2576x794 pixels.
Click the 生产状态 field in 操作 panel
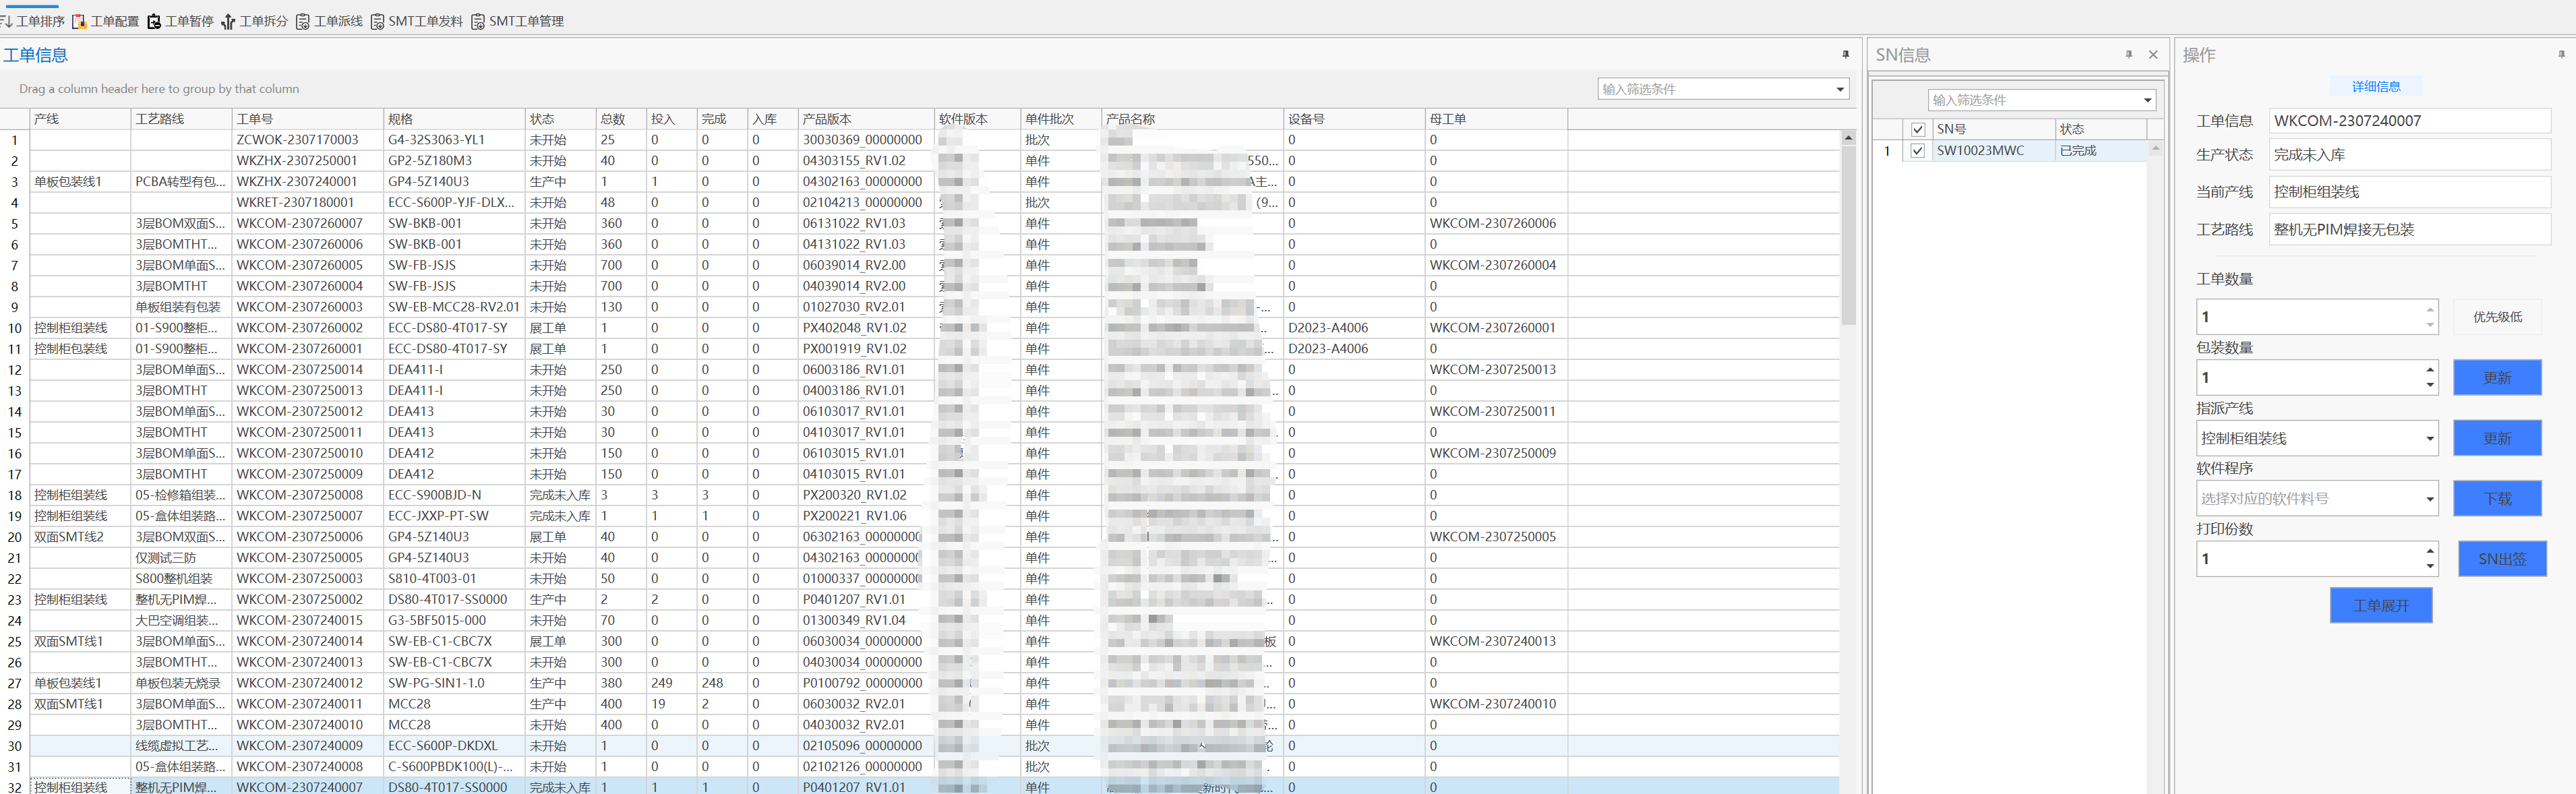(x=2409, y=155)
